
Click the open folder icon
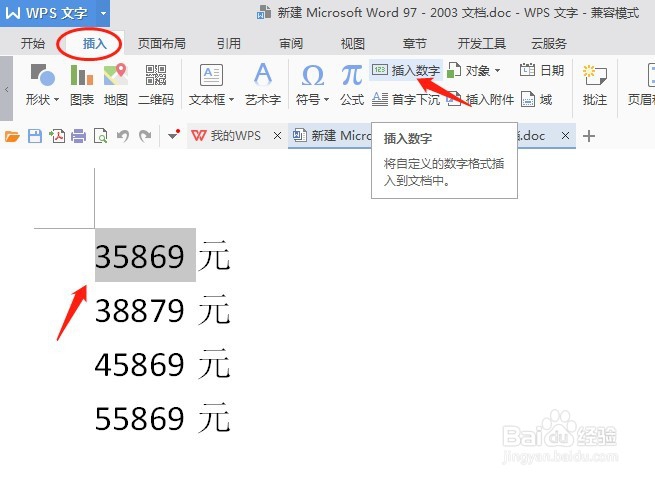tap(12, 136)
